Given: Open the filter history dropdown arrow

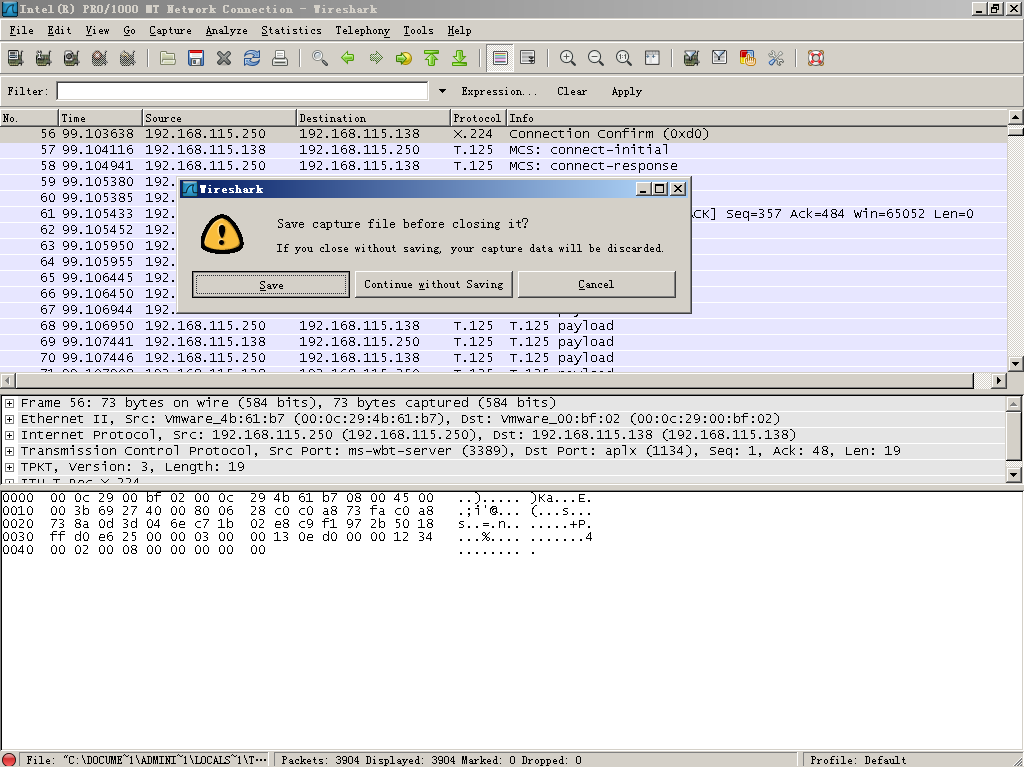Looking at the screenshot, I should (x=442, y=91).
